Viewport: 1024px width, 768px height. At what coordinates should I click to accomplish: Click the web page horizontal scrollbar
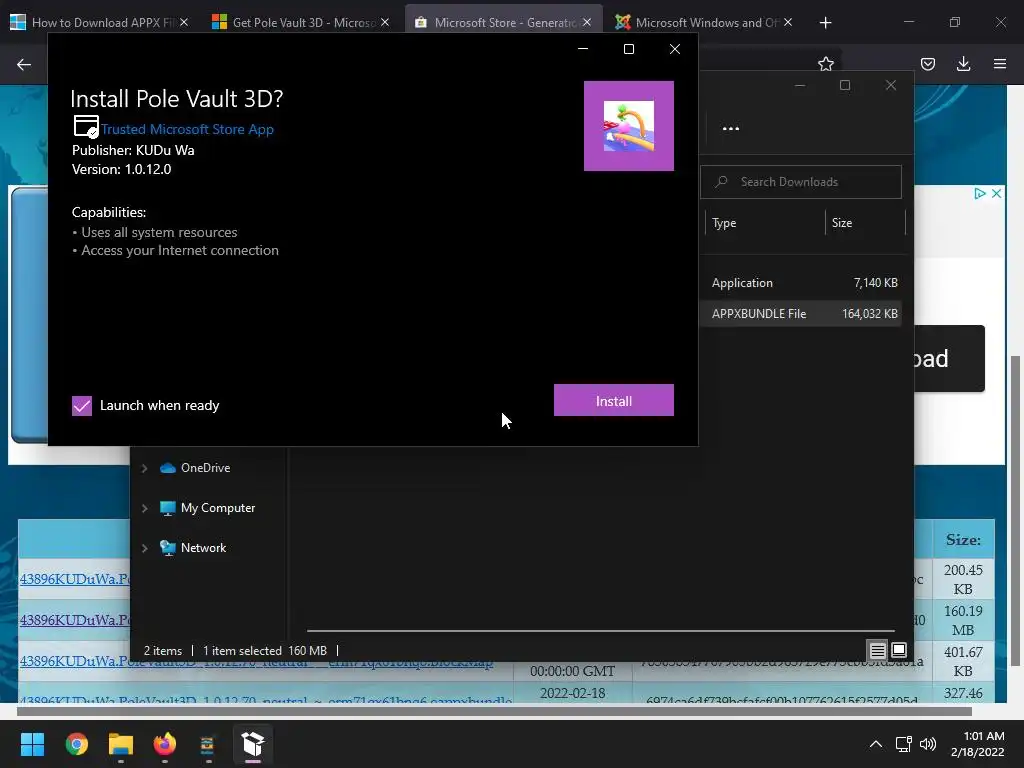[x=494, y=711]
